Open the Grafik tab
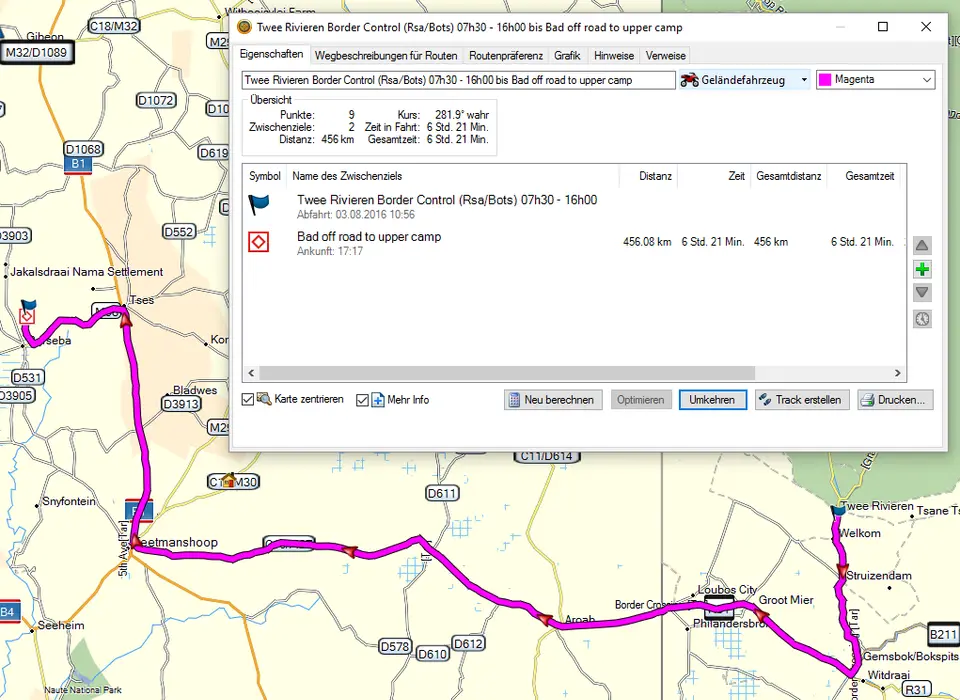Image resolution: width=960 pixels, height=700 pixels. pos(567,56)
